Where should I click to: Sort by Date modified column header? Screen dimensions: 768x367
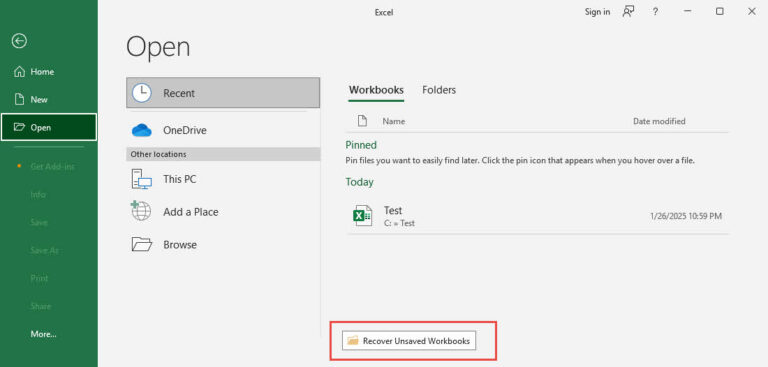coord(659,121)
